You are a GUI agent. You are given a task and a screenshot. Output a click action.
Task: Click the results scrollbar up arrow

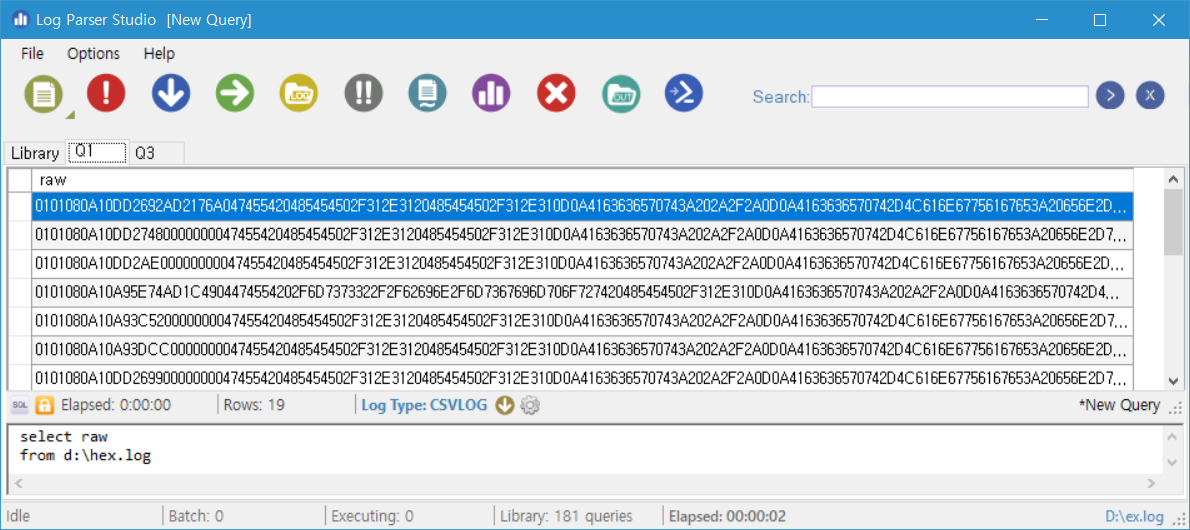1173,179
